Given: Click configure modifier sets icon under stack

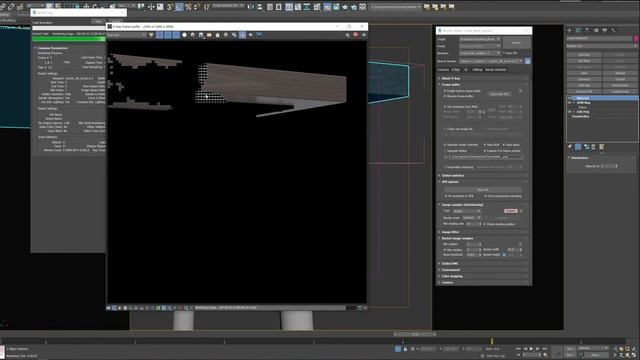Looking at the screenshot, I should [x=602, y=147].
